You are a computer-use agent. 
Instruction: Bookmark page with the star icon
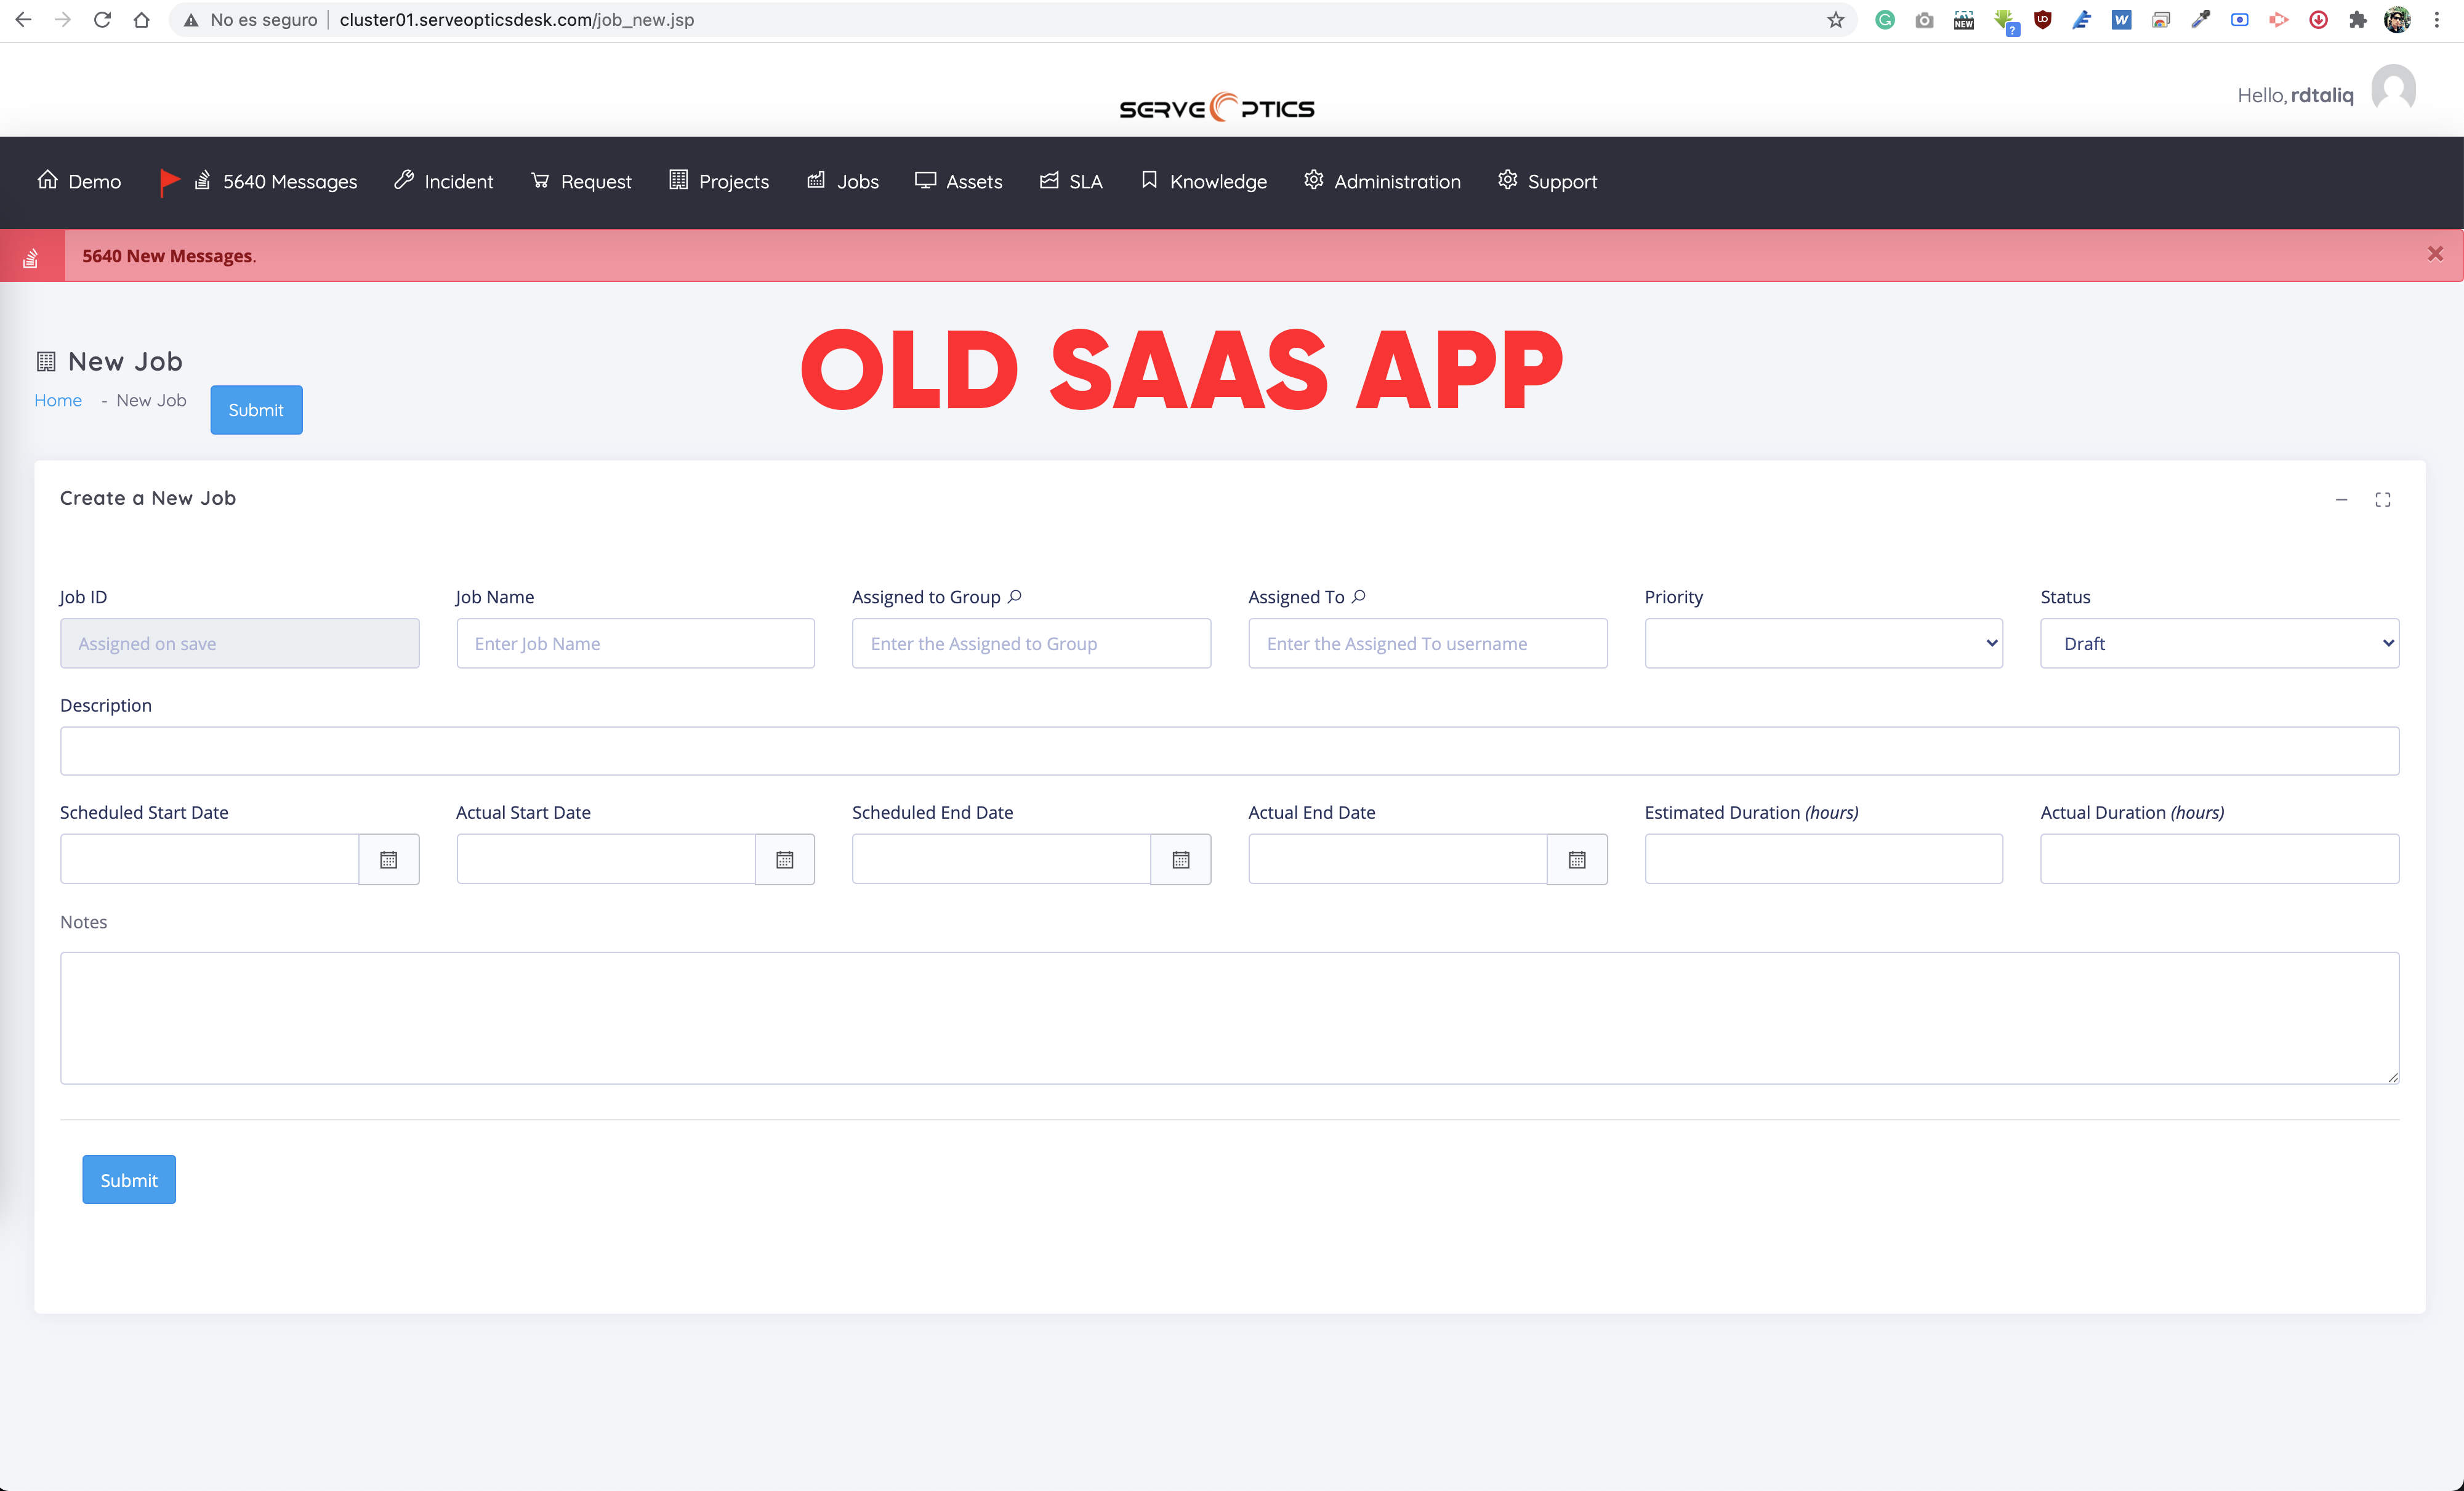pos(1835,20)
